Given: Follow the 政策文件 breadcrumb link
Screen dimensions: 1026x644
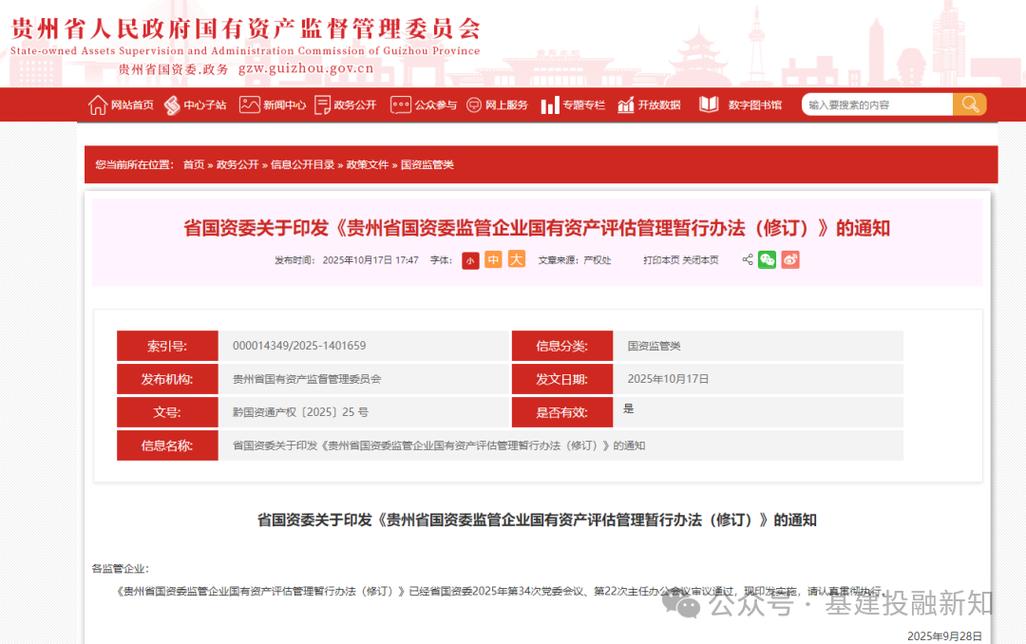Looking at the screenshot, I should pyautogui.click(x=368, y=164).
